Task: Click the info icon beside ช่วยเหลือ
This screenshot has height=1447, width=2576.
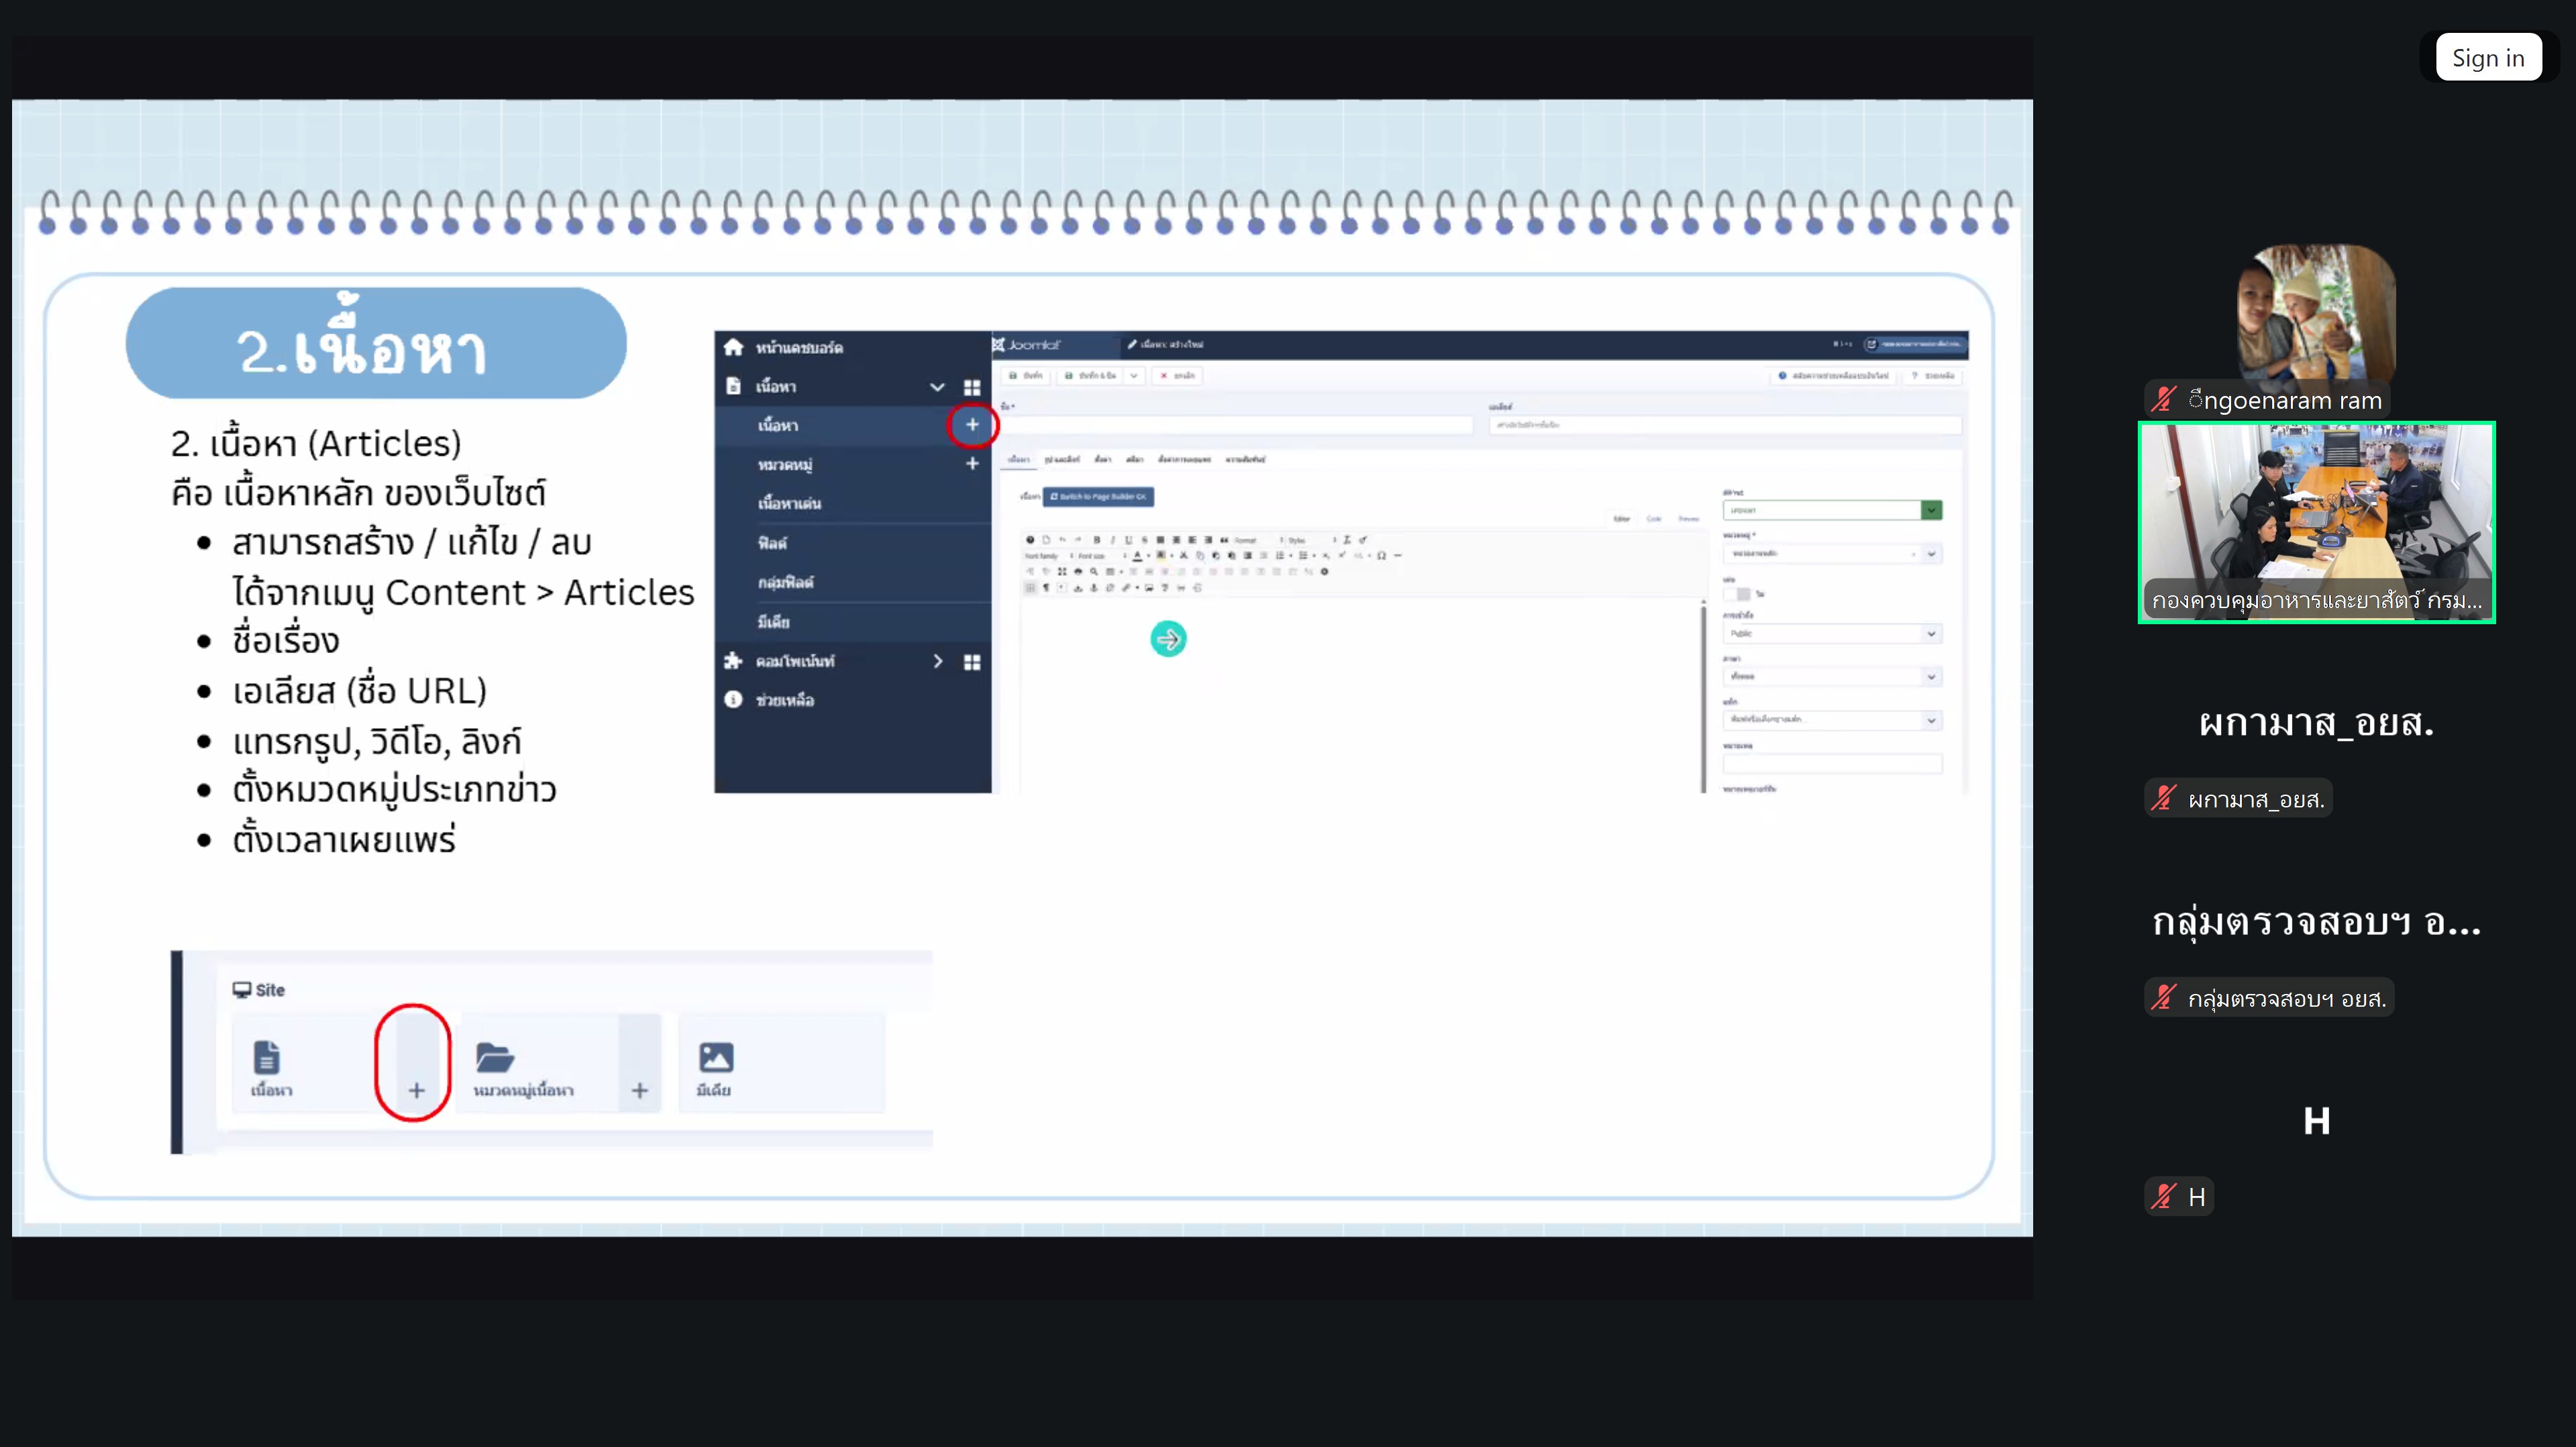Action: pos(733,700)
